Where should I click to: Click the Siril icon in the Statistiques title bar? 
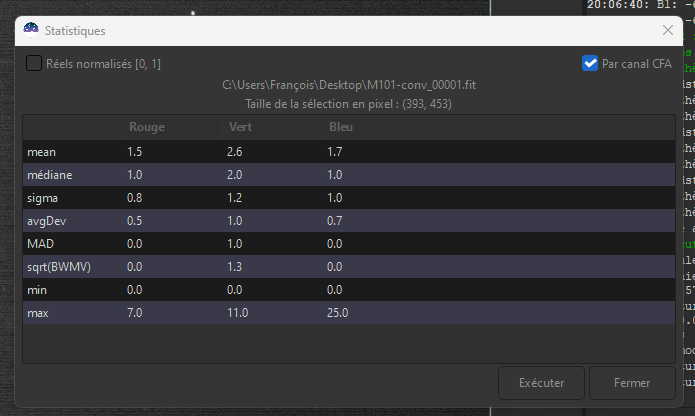(31, 30)
